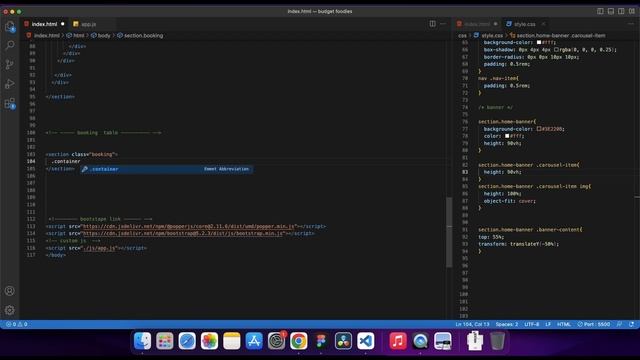Image resolution: width=640 pixels, height=360 pixels.
Task: Open the #3E2208 color swatch
Action: click(x=539, y=129)
